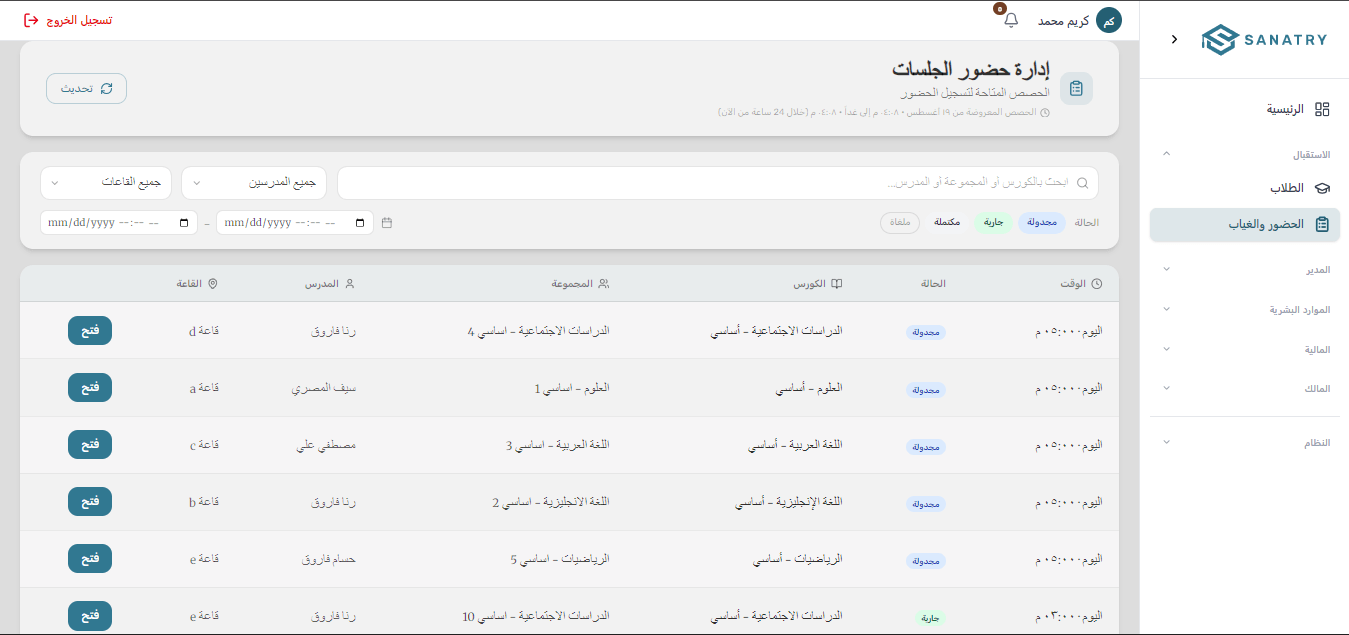Click the clock icon in the الوقت column header
Screen dimensions: 1349x635
(1097, 284)
